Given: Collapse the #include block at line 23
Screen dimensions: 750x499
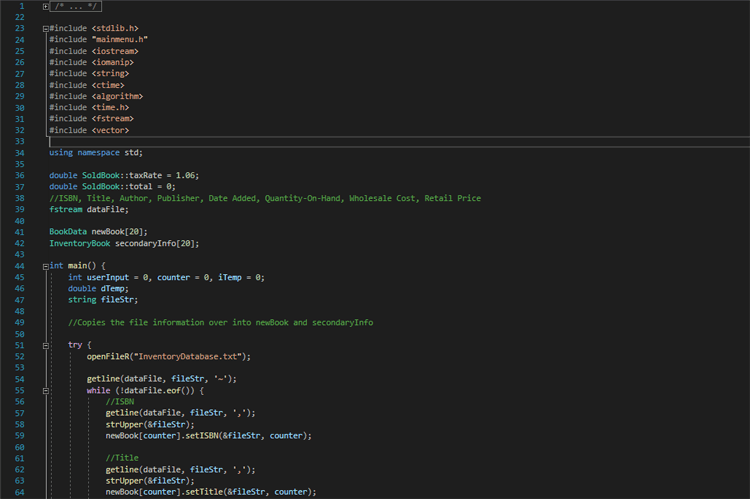Looking at the screenshot, I should [46, 28].
